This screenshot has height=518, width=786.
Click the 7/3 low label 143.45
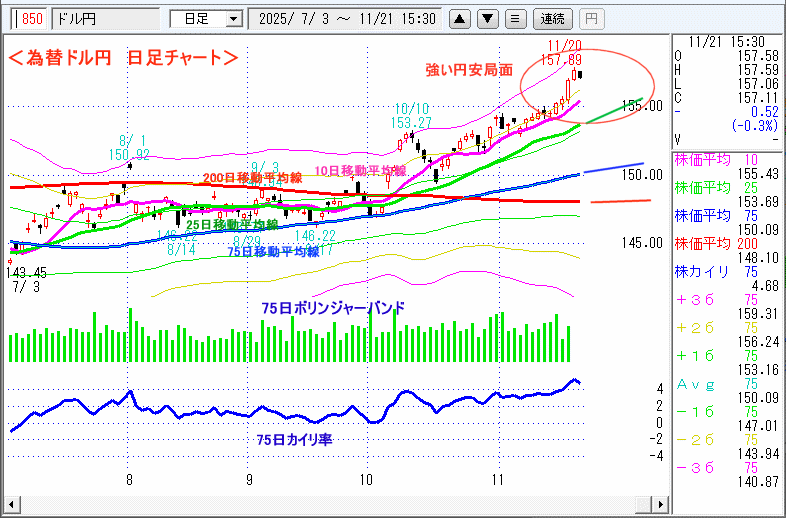25,272
